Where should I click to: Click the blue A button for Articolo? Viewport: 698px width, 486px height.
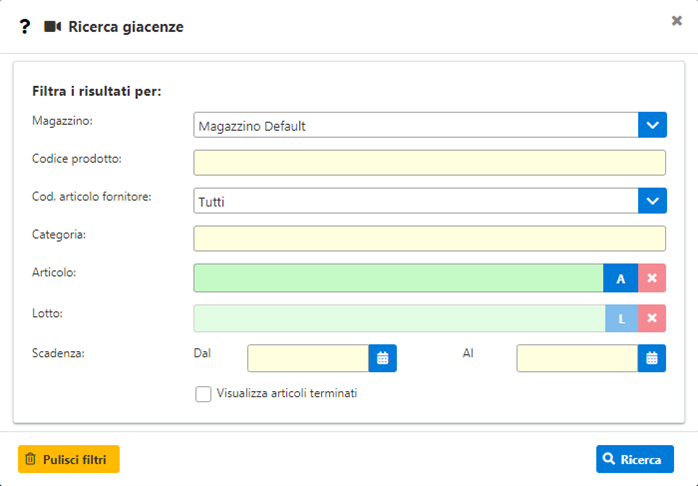(621, 278)
